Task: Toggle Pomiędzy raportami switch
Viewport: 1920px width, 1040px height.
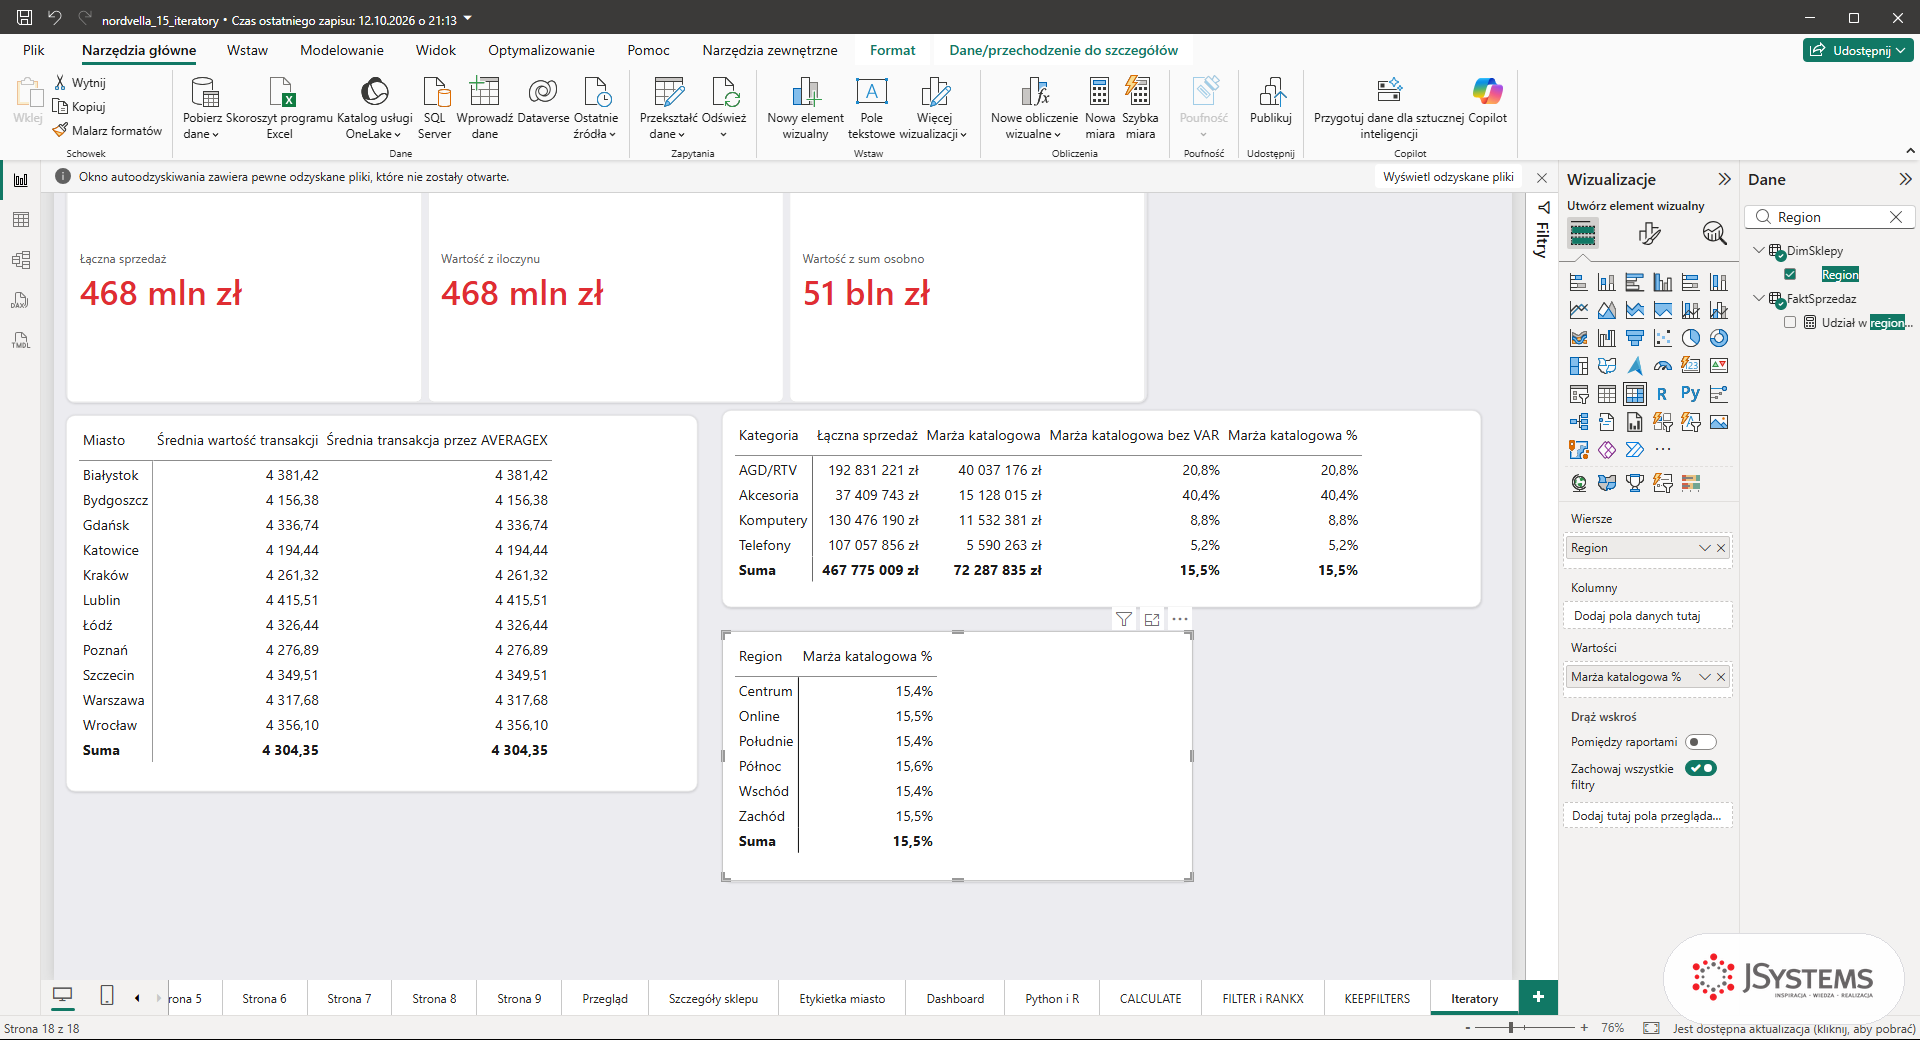Action: [x=1701, y=742]
